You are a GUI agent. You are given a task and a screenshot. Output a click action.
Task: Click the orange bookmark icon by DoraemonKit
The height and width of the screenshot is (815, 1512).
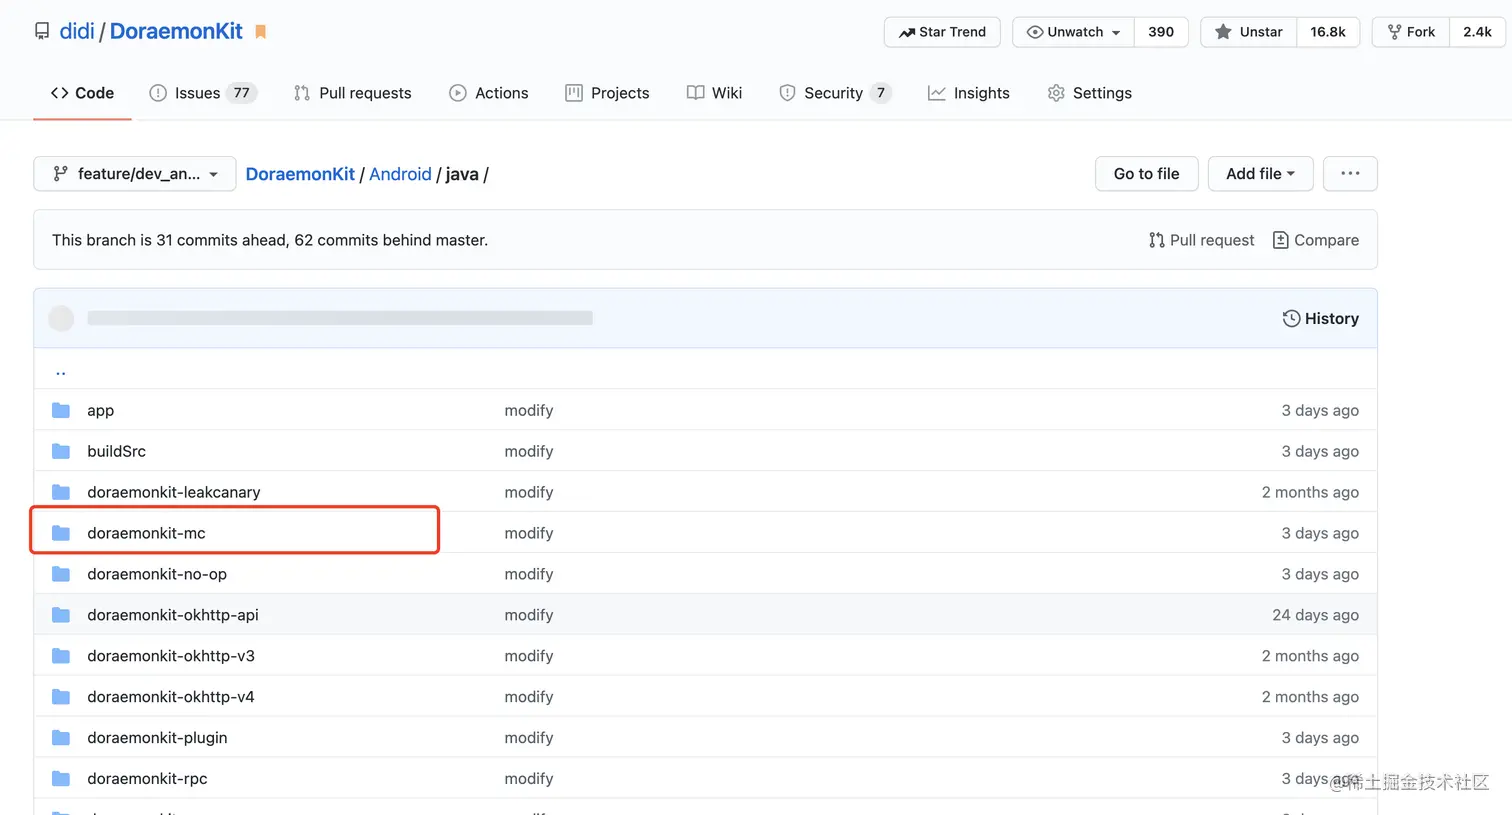click(x=261, y=32)
